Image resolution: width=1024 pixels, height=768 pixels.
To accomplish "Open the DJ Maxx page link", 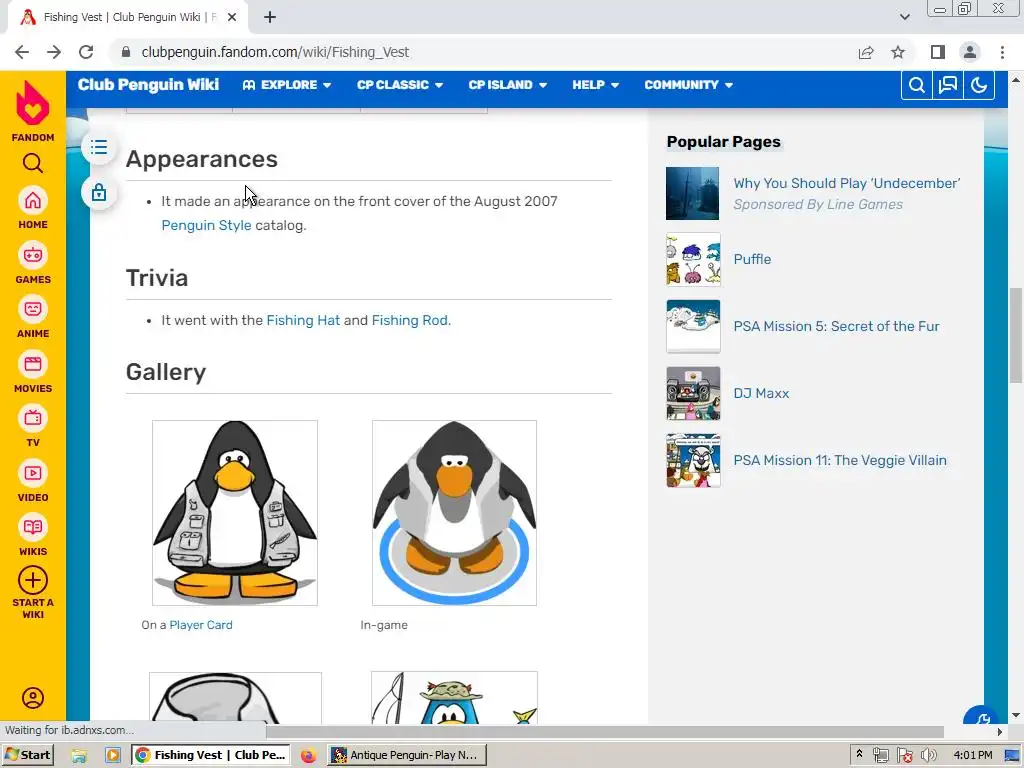I will click(761, 394).
